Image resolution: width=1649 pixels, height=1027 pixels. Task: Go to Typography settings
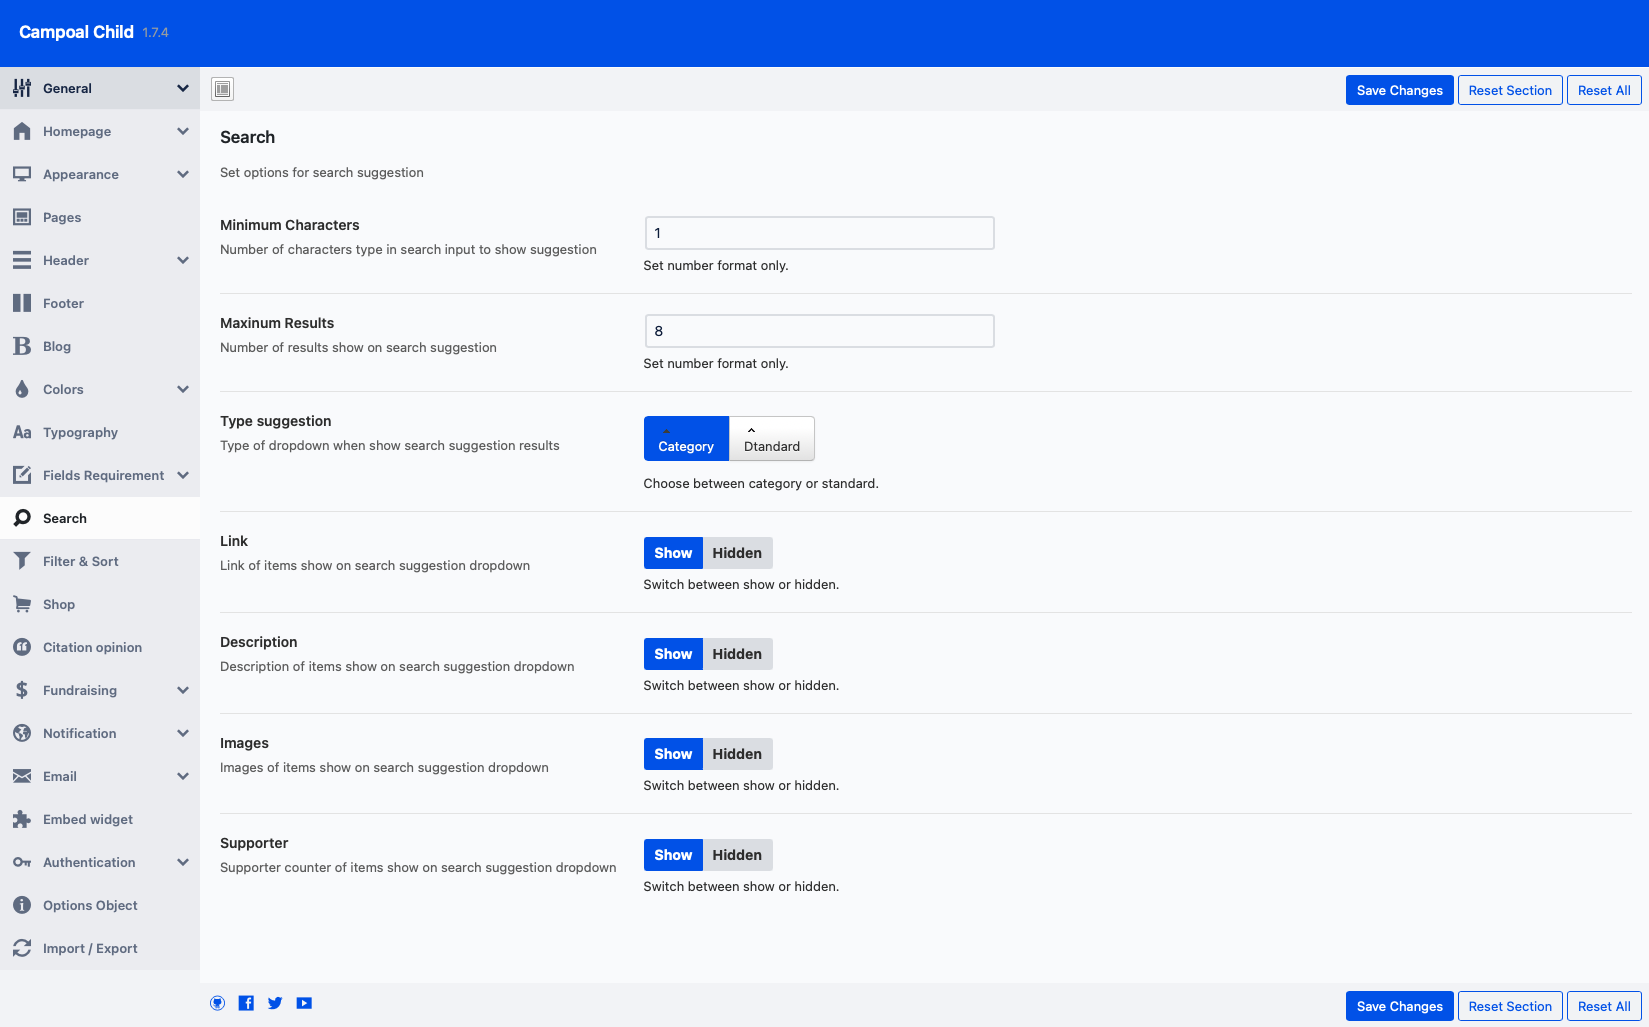(80, 432)
